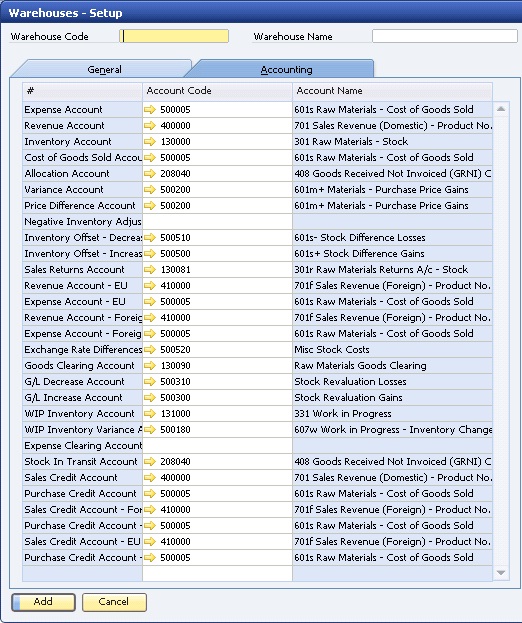Open link arrow in Revenue Account - EU row
This screenshot has width=522, height=623.
coord(150,286)
